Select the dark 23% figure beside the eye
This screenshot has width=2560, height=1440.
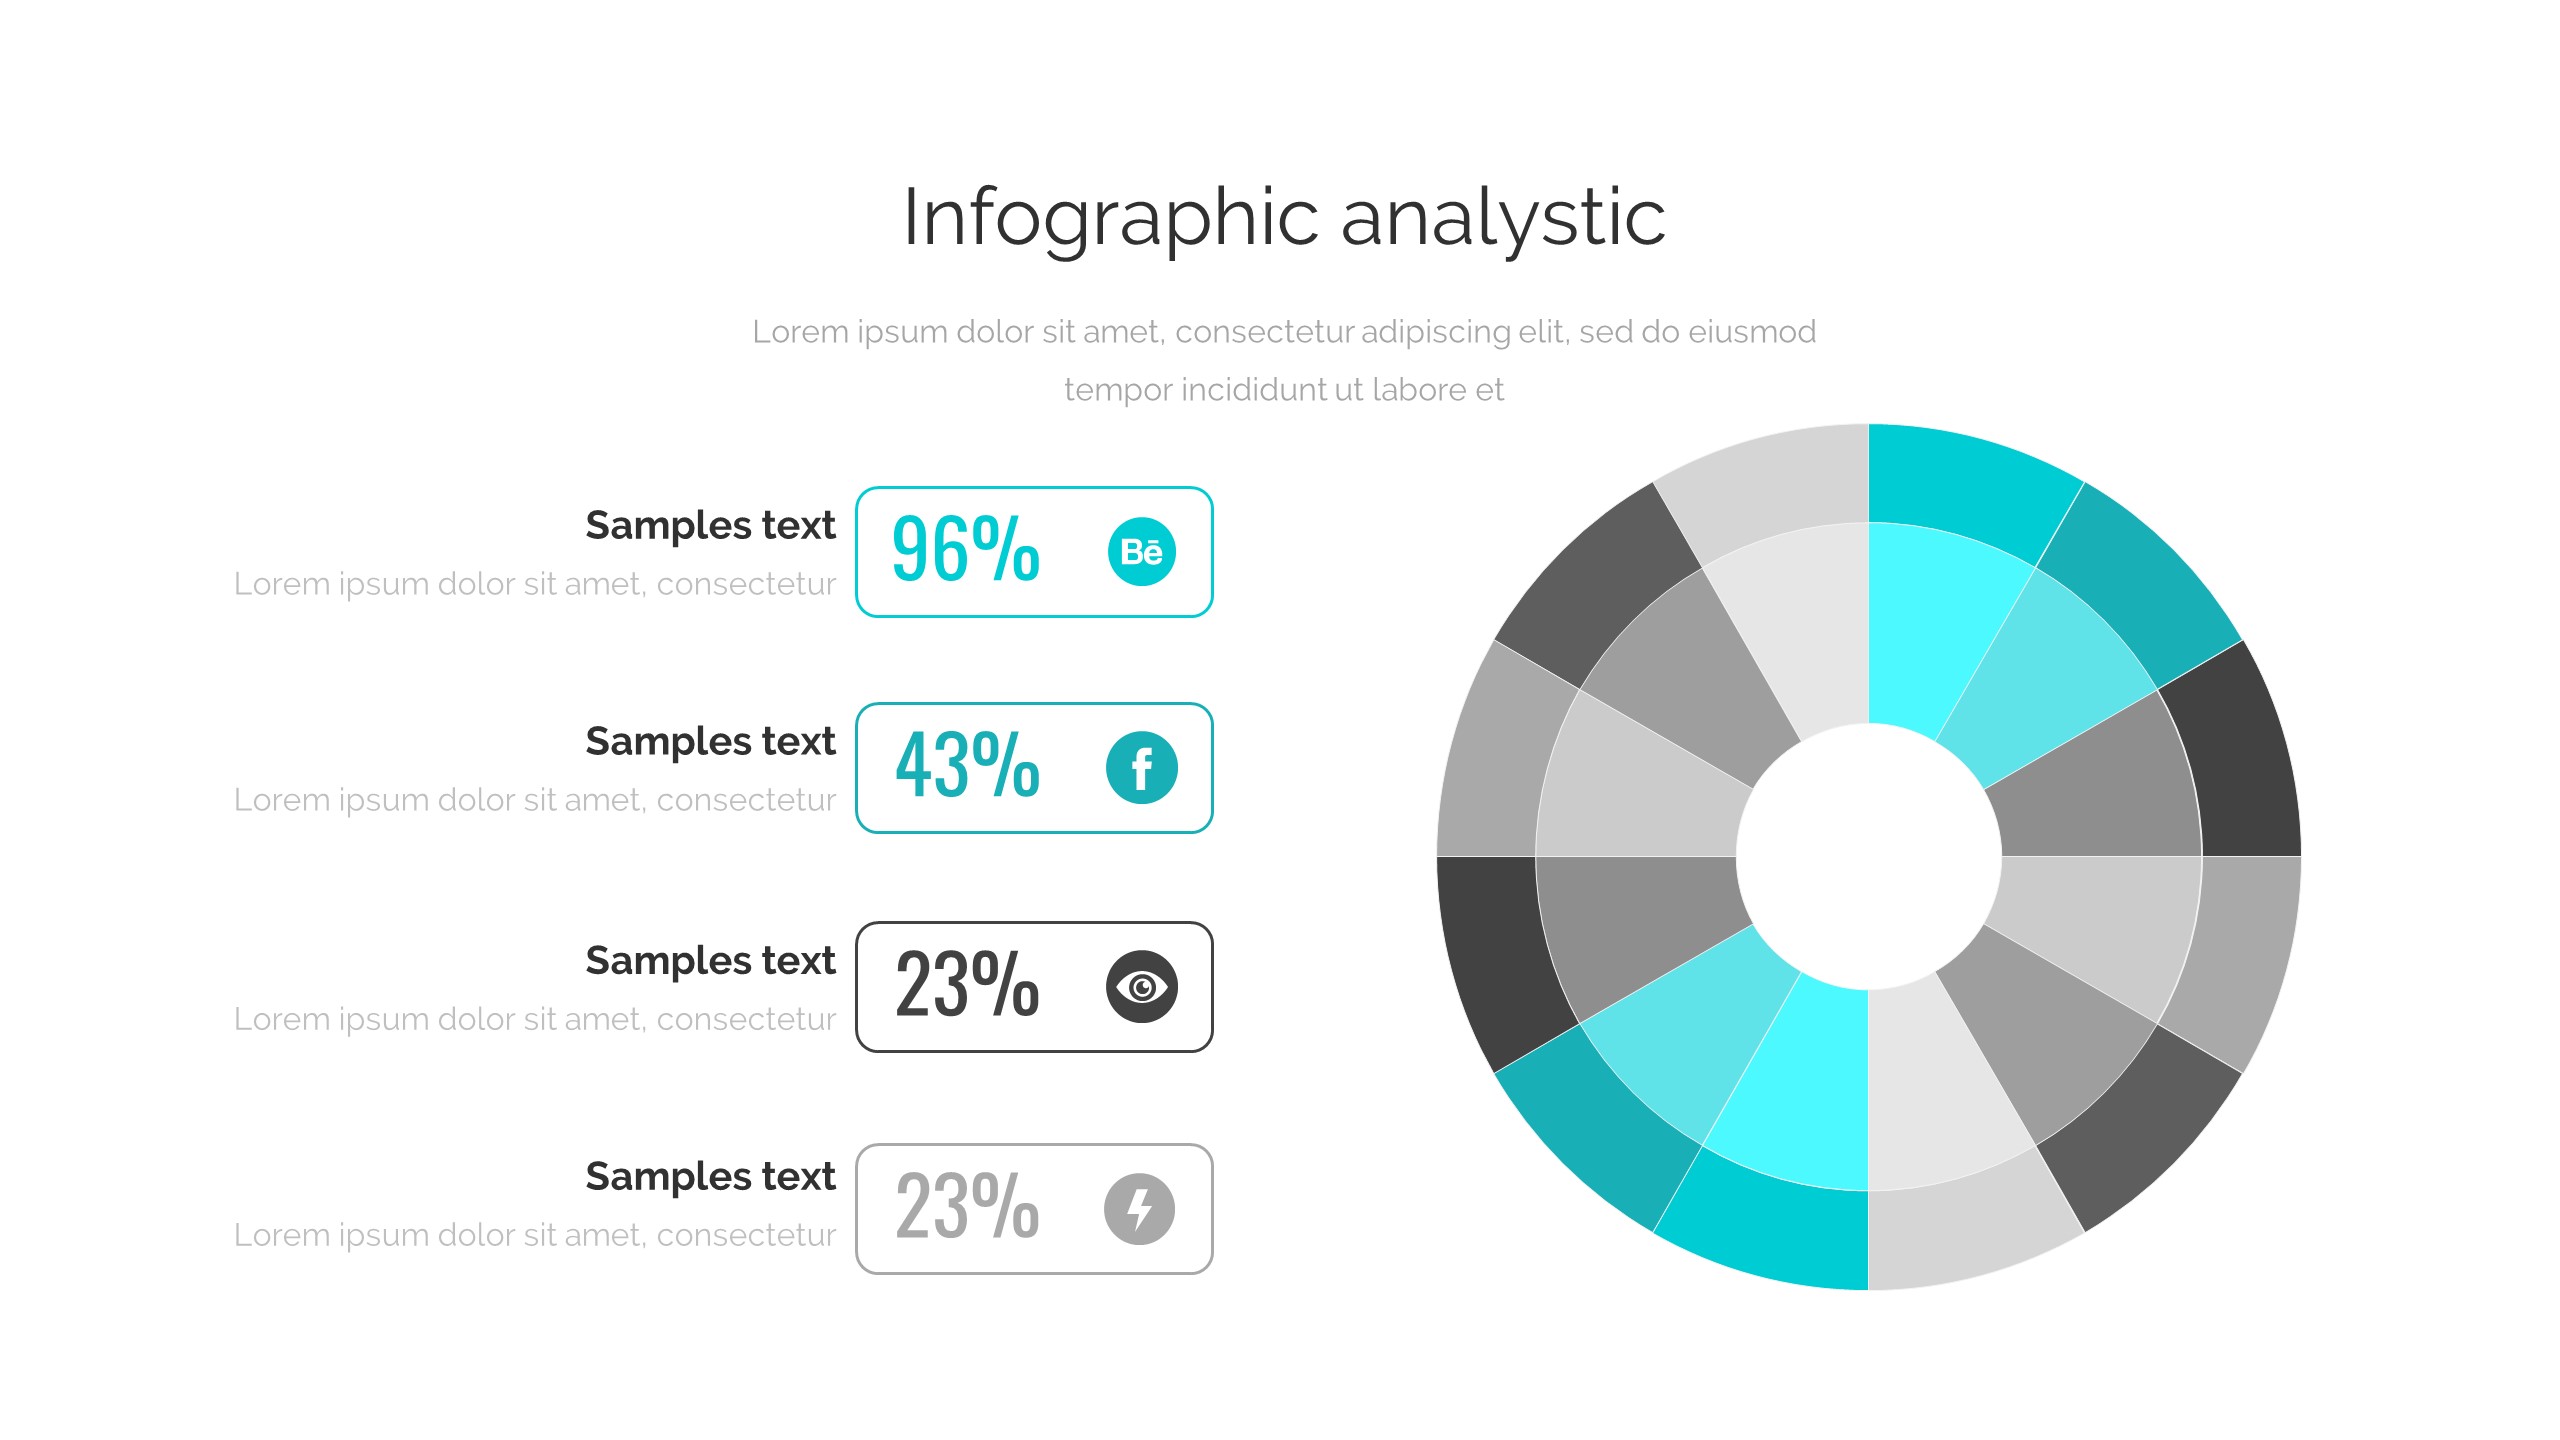[967, 985]
